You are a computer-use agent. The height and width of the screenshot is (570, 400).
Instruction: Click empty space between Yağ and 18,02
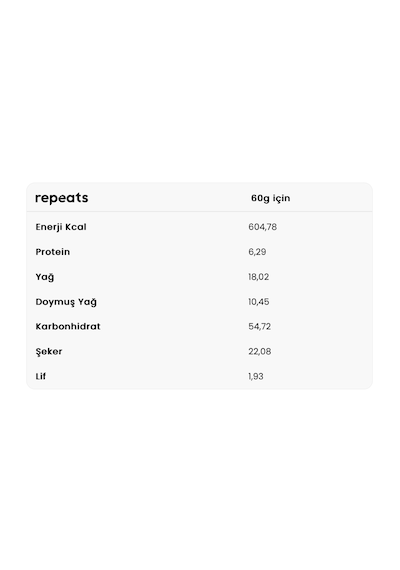[x=151, y=277]
